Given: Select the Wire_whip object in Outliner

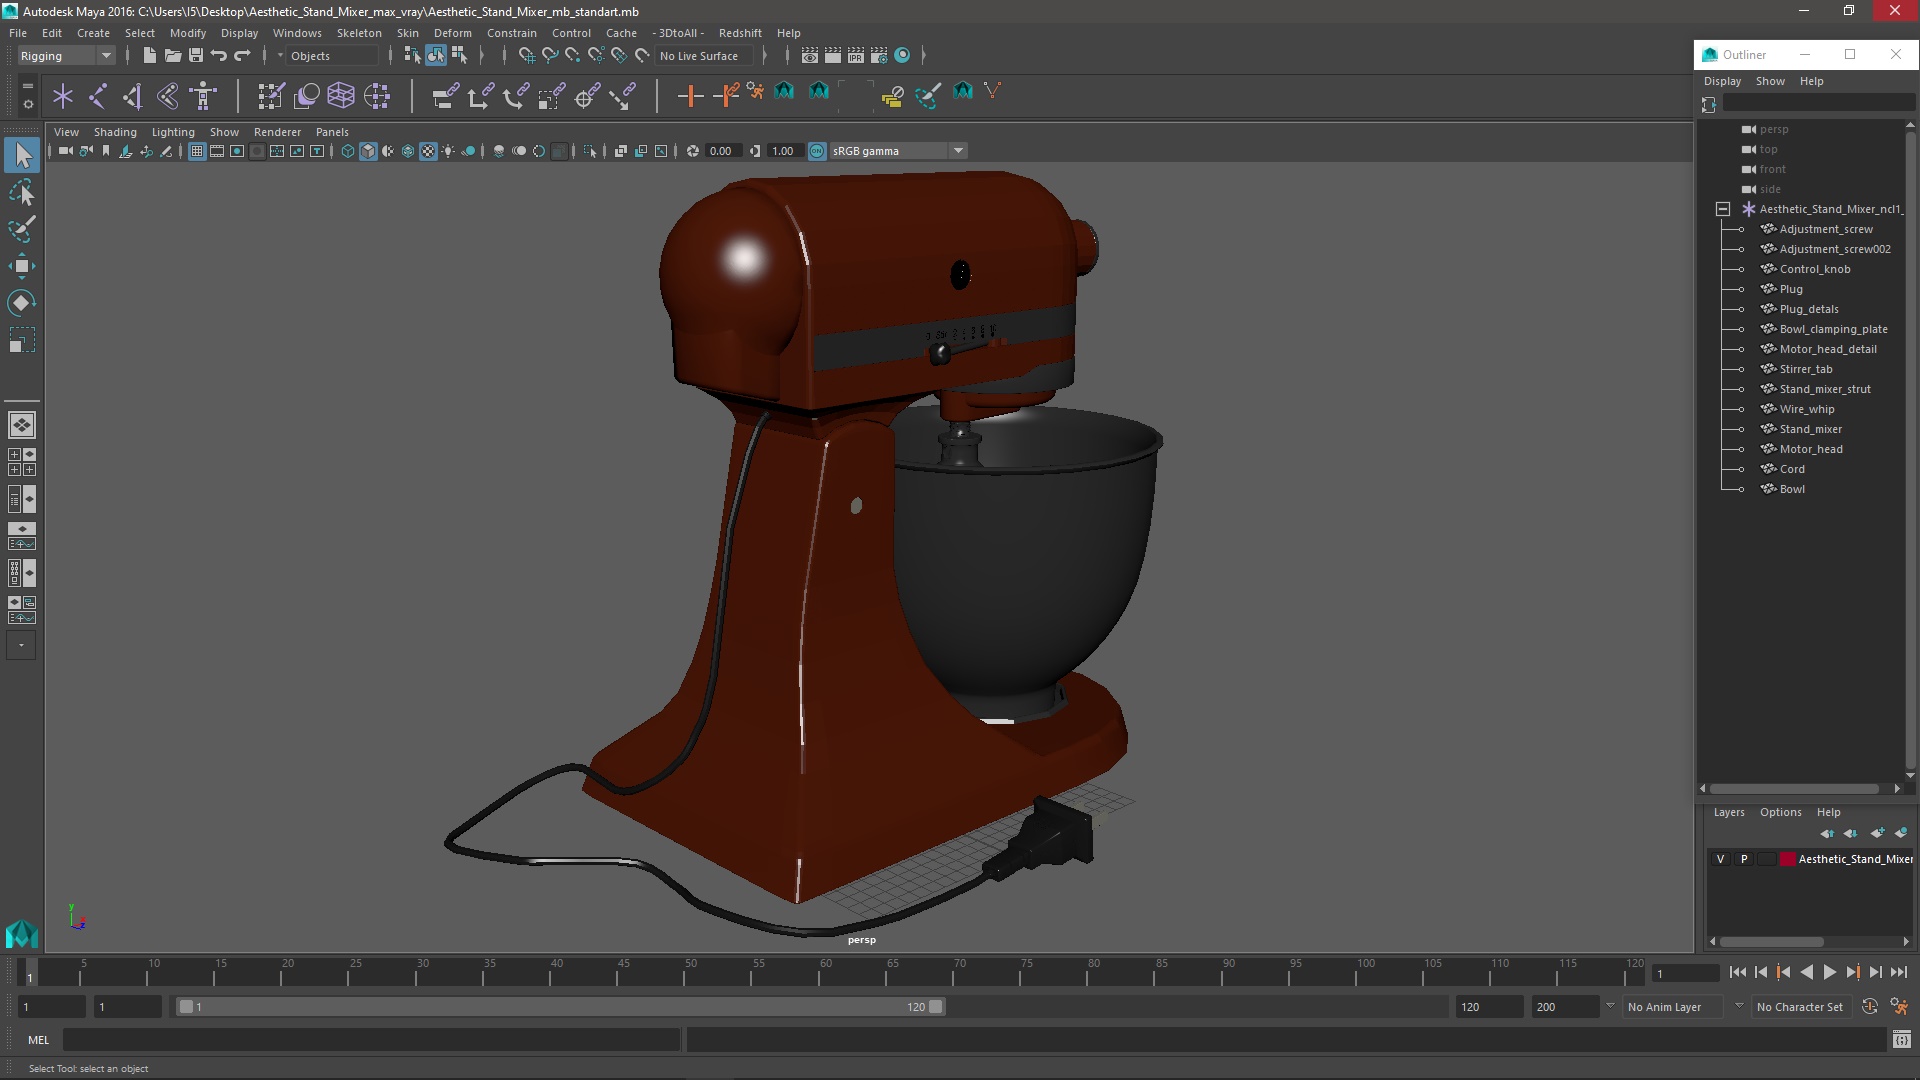Looking at the screenshot, I should (1806, 409).
